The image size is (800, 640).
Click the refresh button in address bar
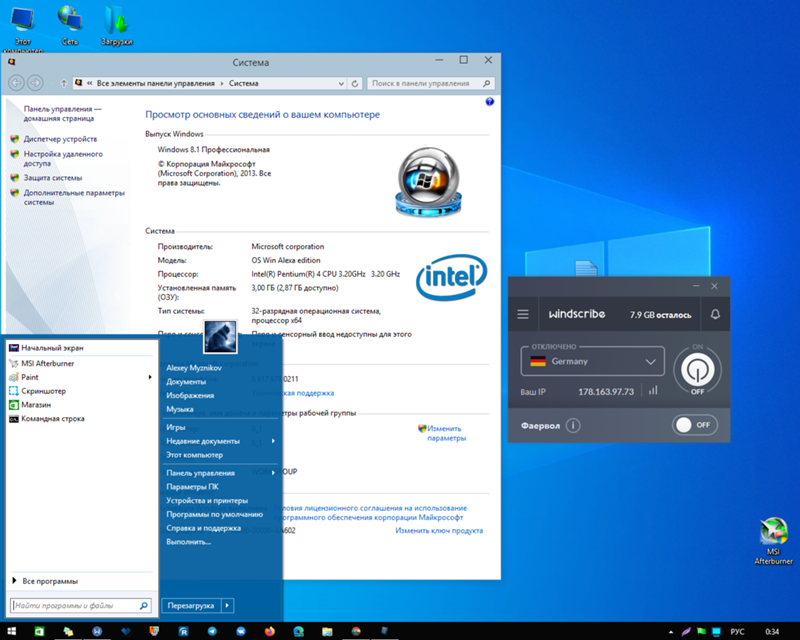355,83
